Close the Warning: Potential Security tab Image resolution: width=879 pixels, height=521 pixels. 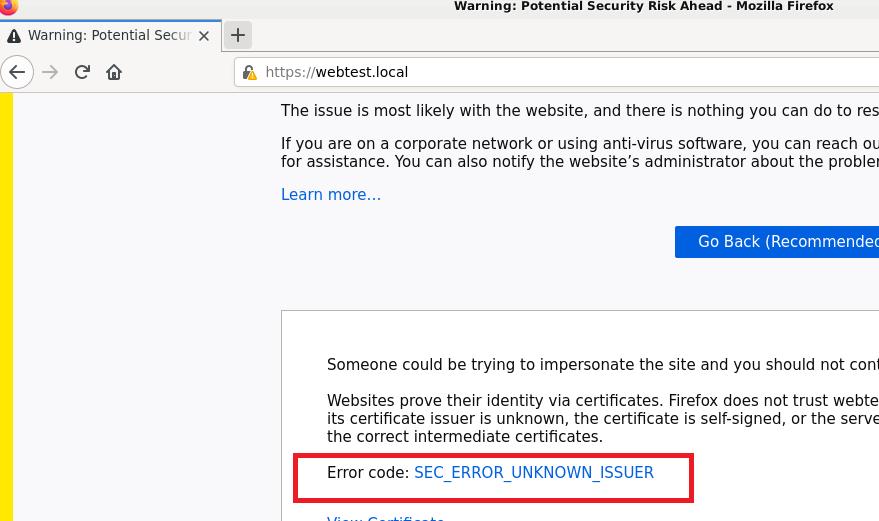click(x=204, y=36)
